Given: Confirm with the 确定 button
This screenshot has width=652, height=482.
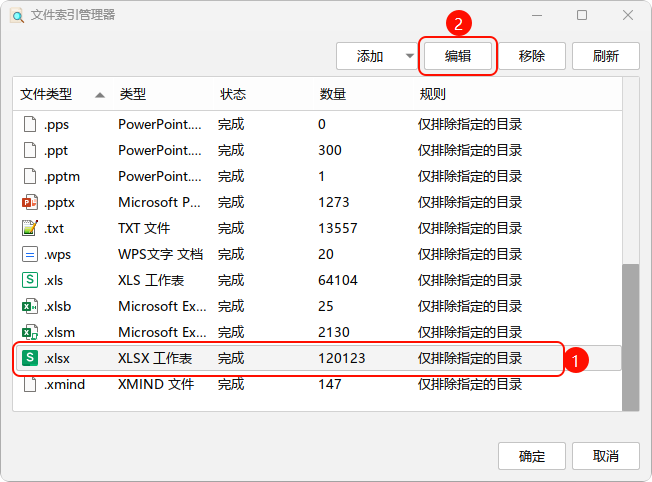Looking at the screenshot, I should click(x=532, y=456).
